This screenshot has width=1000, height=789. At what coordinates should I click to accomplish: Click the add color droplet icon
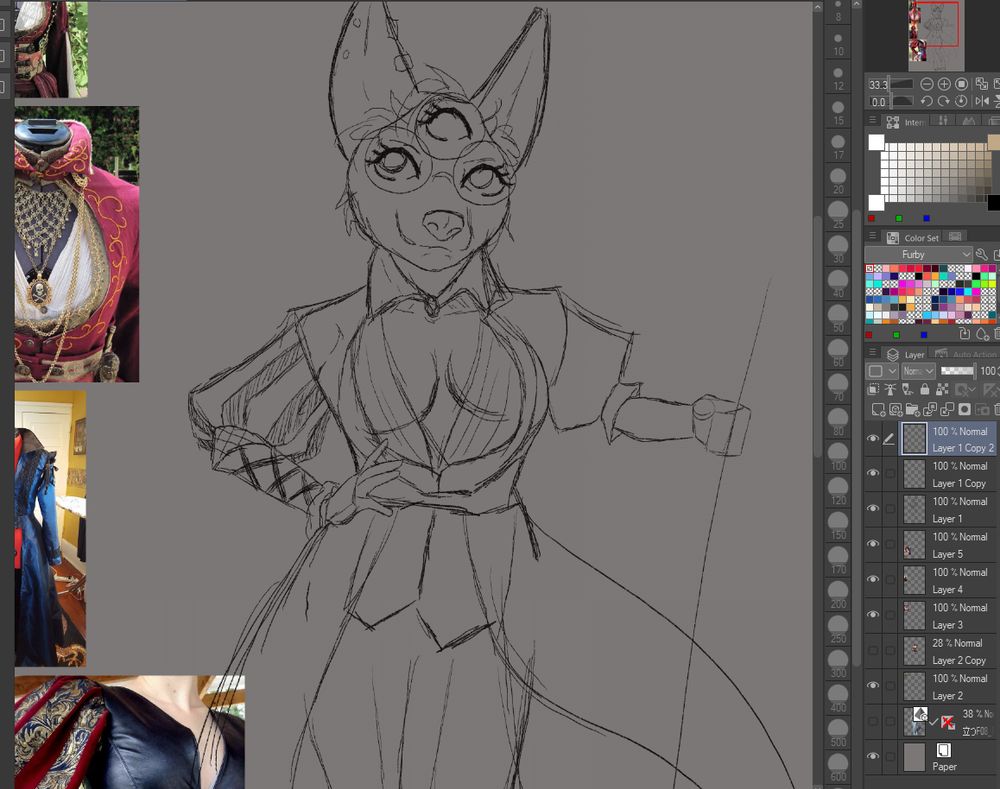pos(982,334)
